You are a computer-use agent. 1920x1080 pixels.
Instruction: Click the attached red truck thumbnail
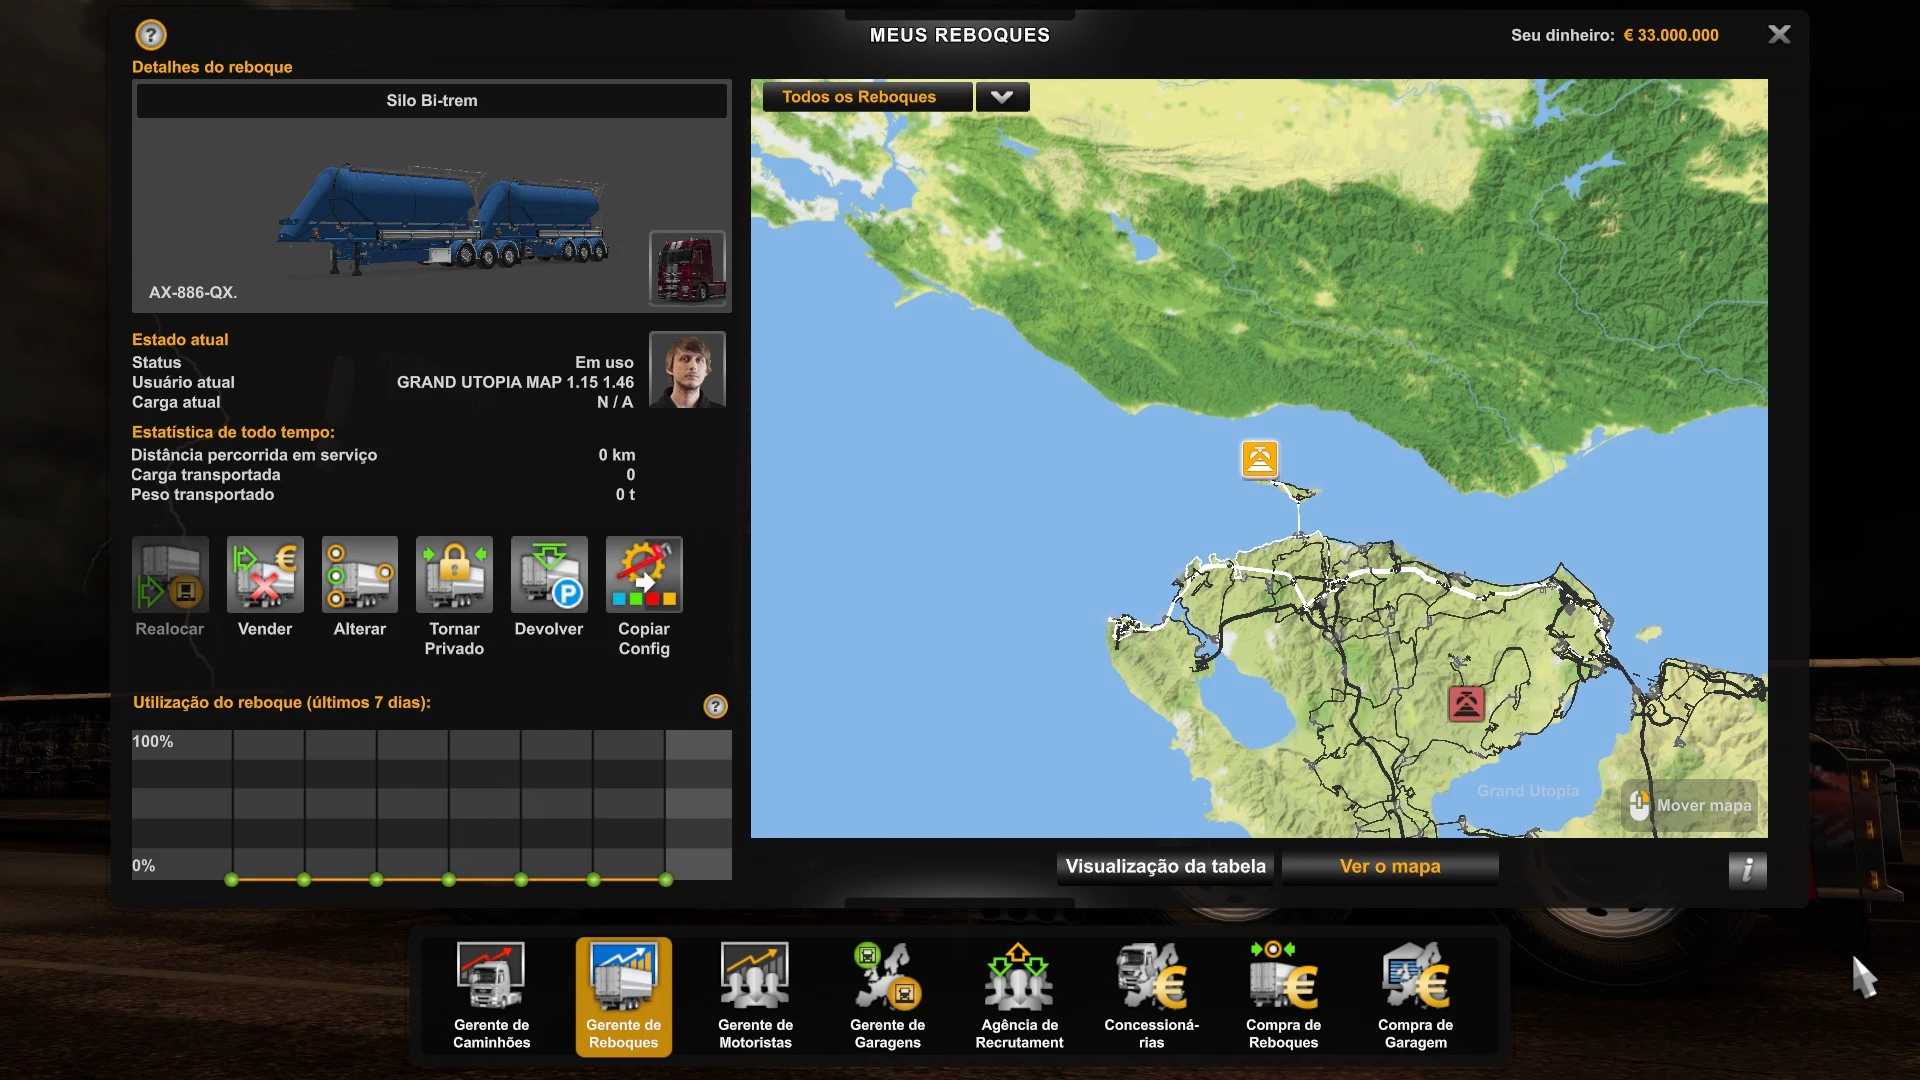[x=687, y=268]
